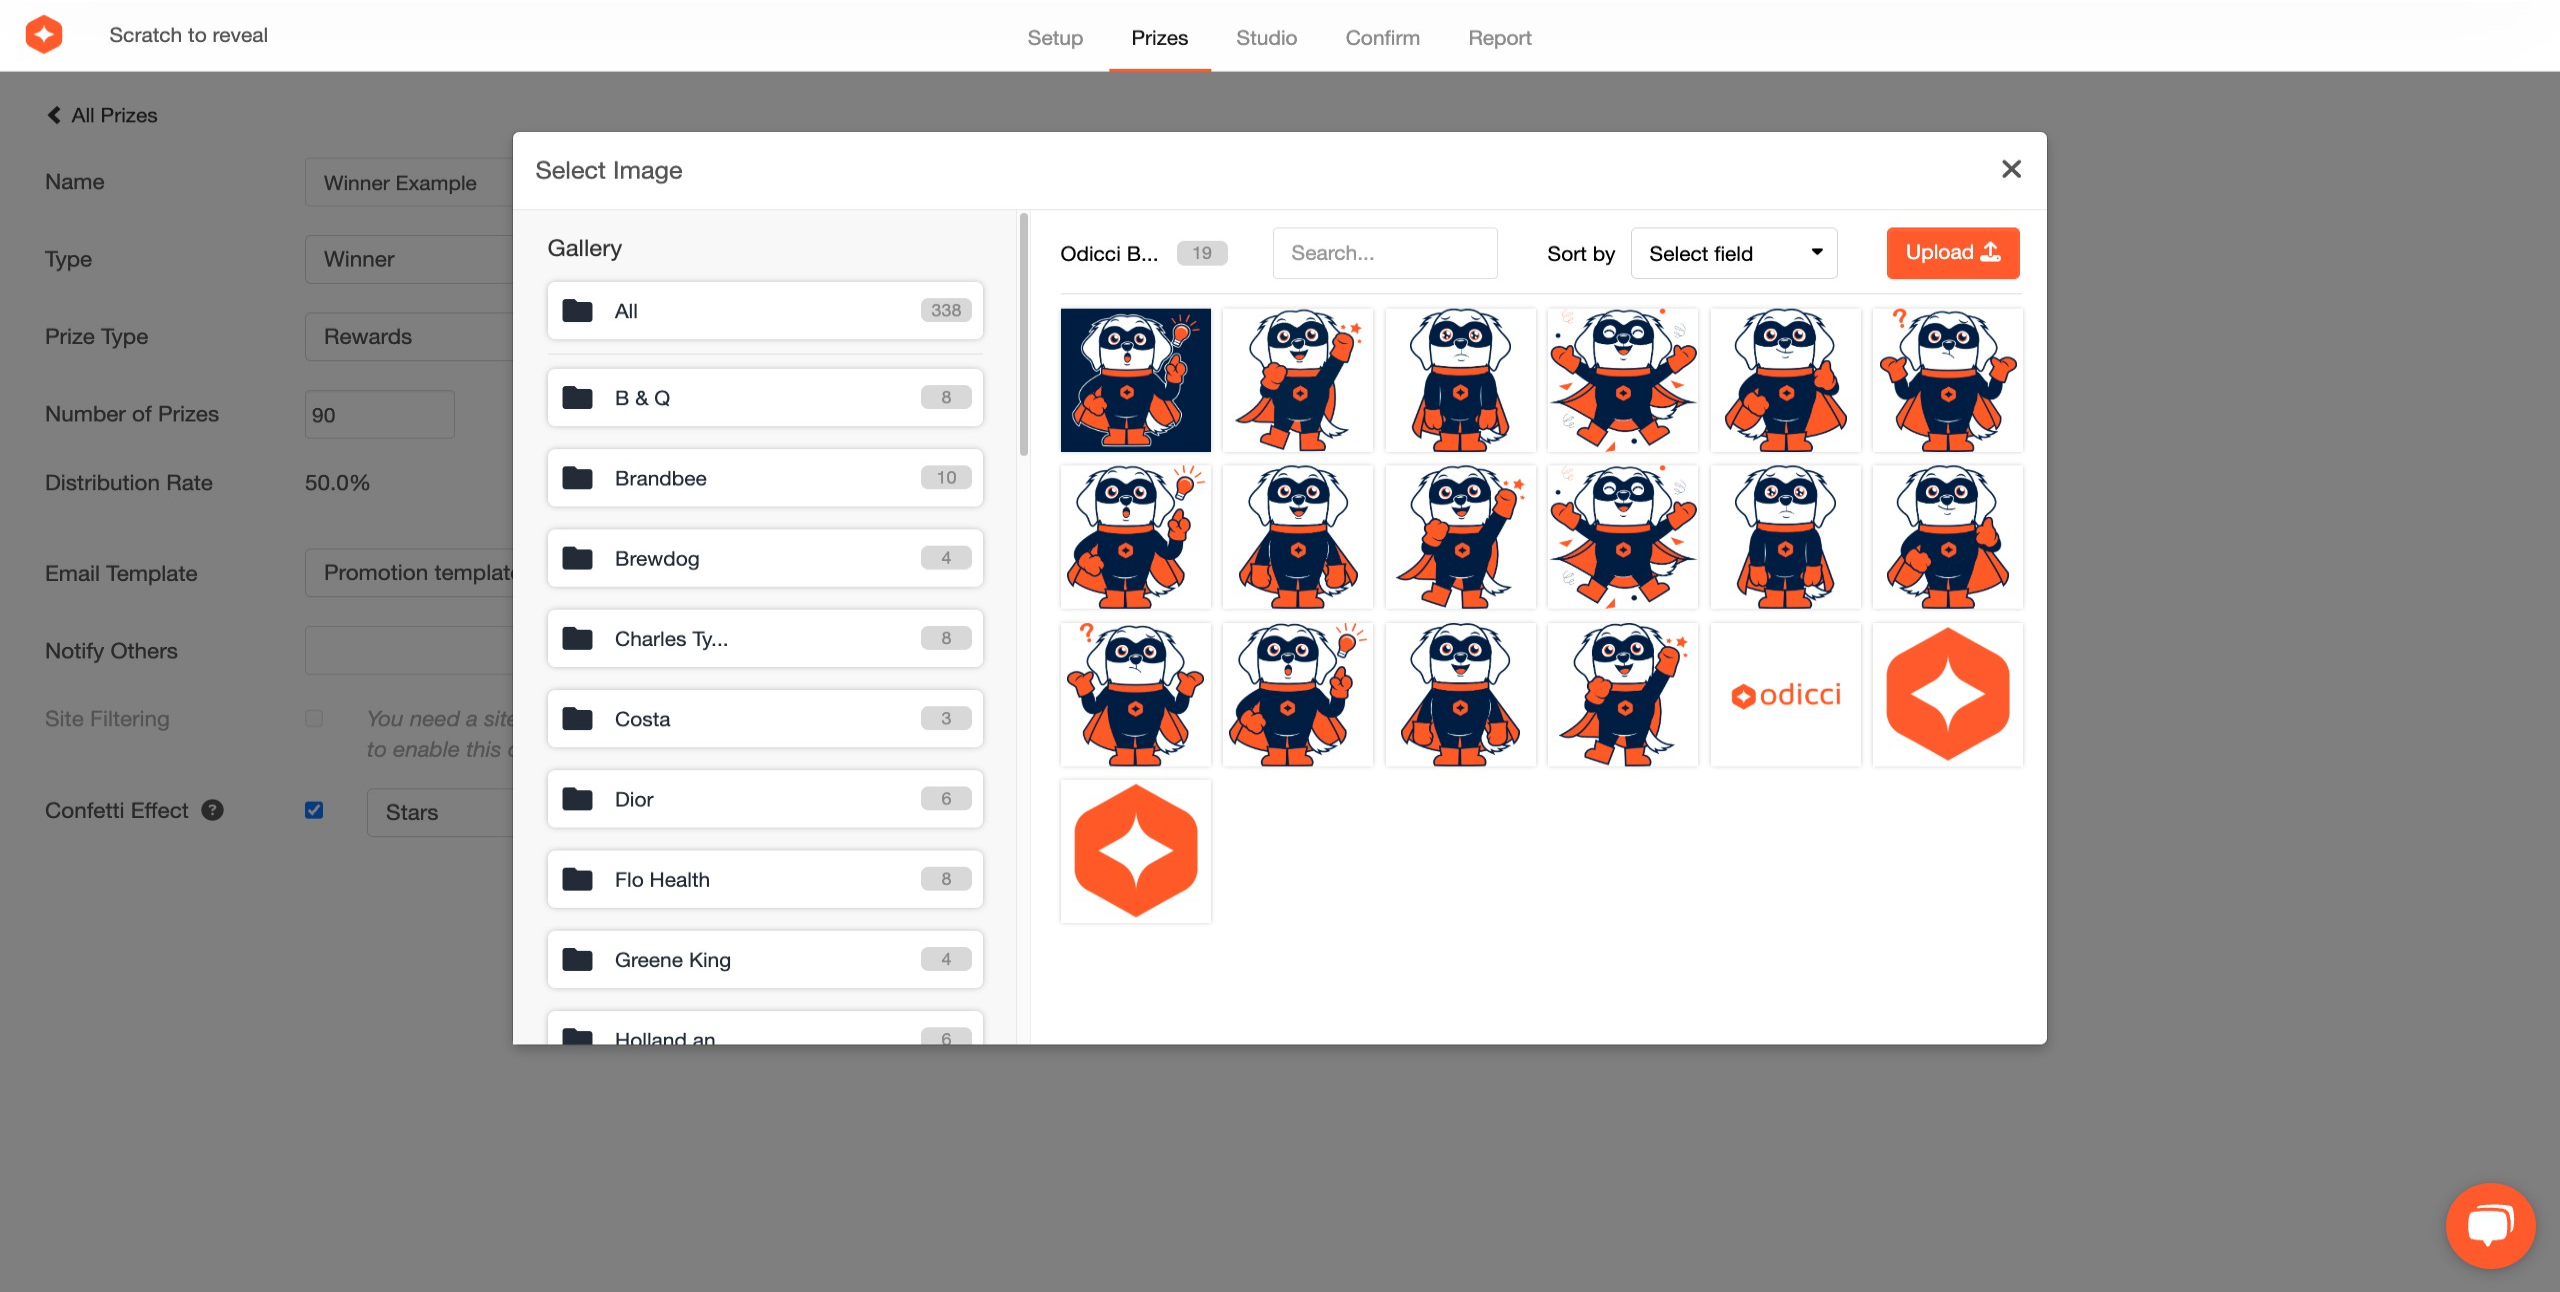Click the Upload button
Screen dimensions: 2560x1292
click(1952, 253)
